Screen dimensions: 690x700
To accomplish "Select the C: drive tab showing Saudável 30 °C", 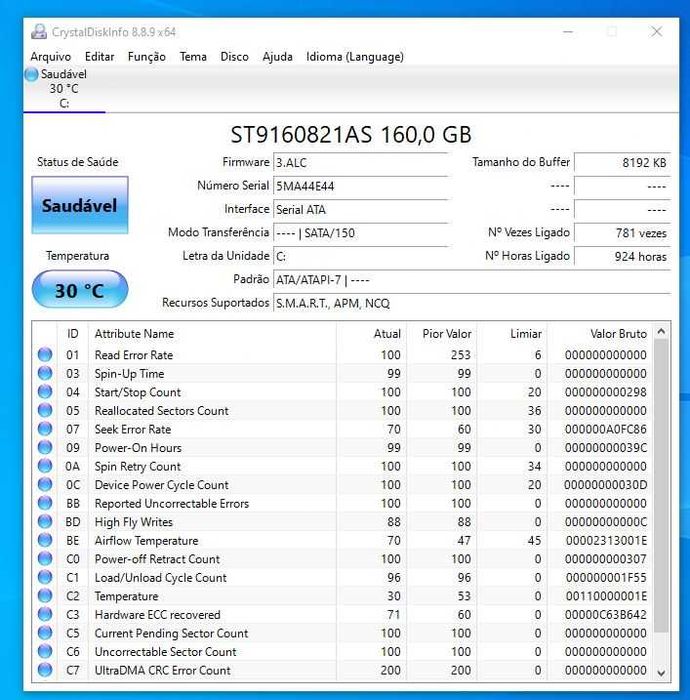I will (64, 89).
